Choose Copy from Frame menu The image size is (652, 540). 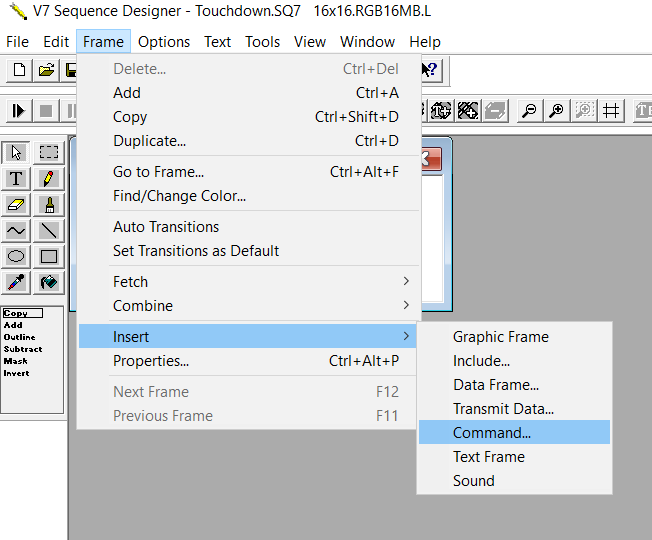(248, 117)
